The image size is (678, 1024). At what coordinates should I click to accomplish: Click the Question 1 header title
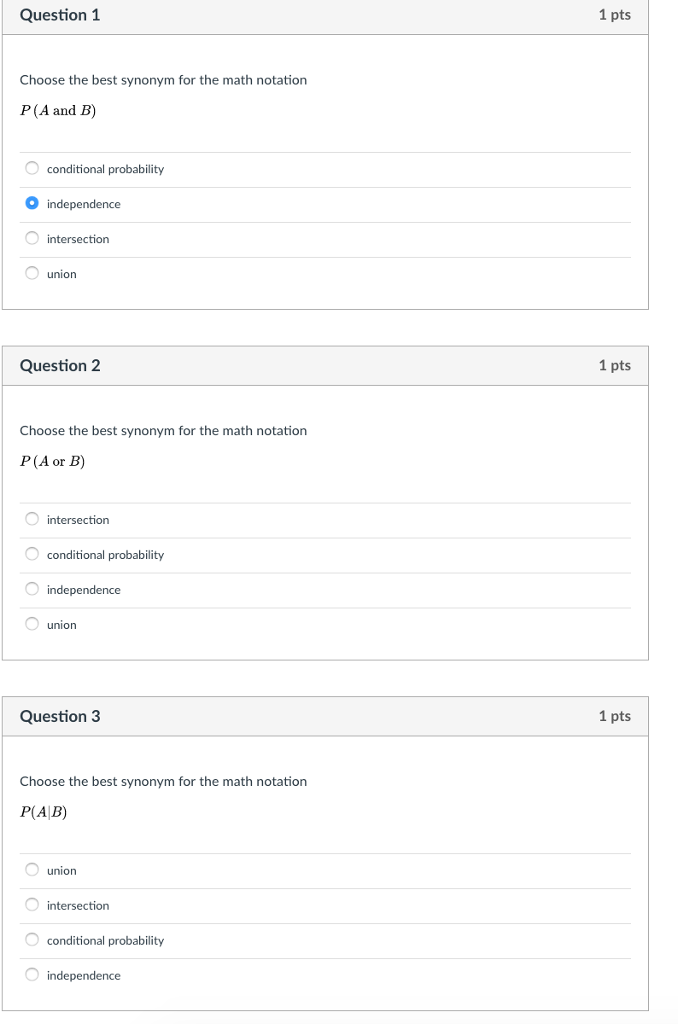[60, 15]
